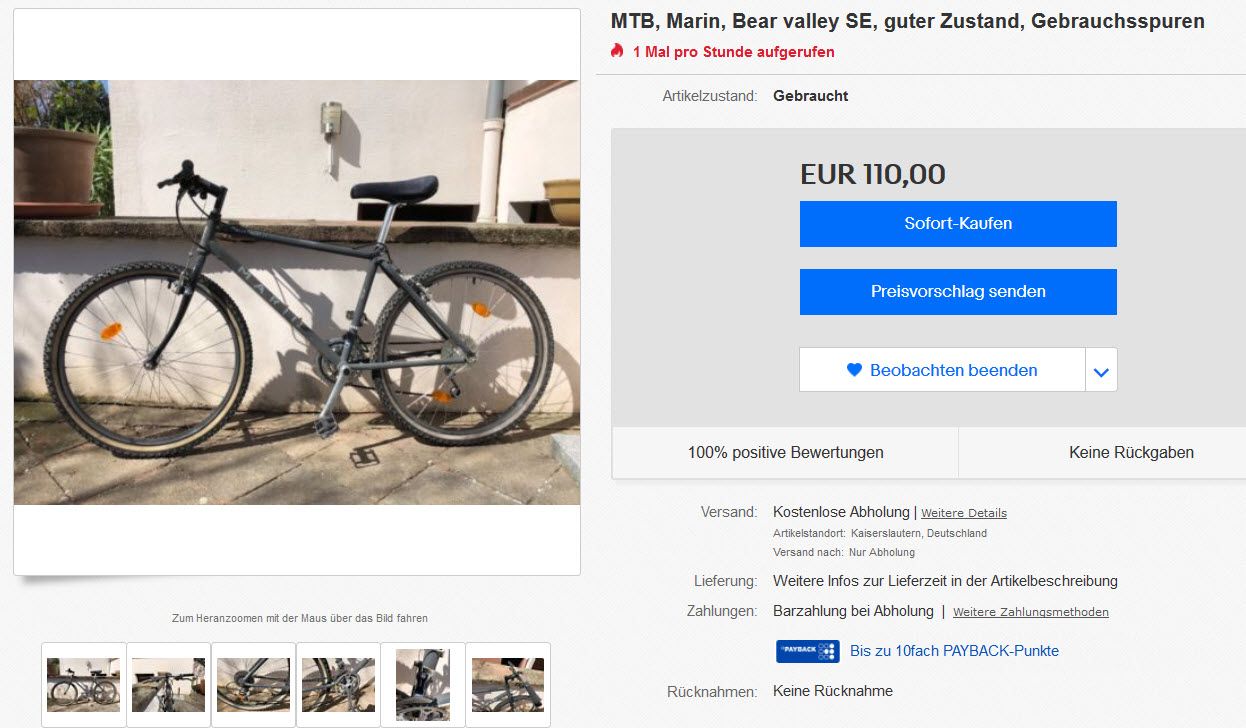Select first thumbnail of full bike
1246x728 pixels.
point(84,684)
